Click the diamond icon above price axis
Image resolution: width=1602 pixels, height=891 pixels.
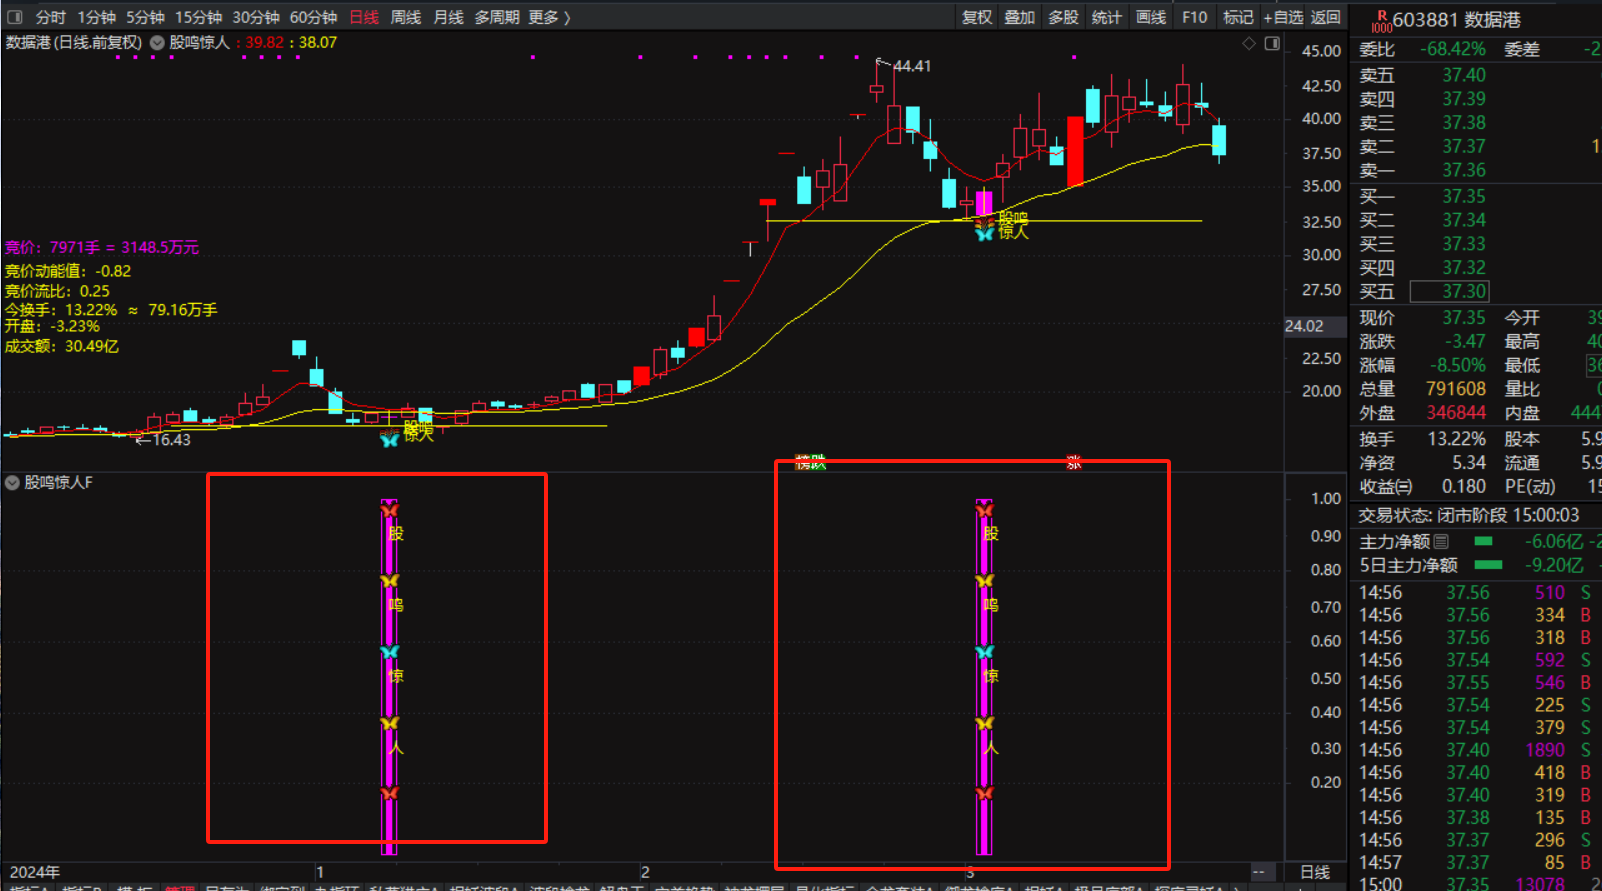click(1248, 44)
